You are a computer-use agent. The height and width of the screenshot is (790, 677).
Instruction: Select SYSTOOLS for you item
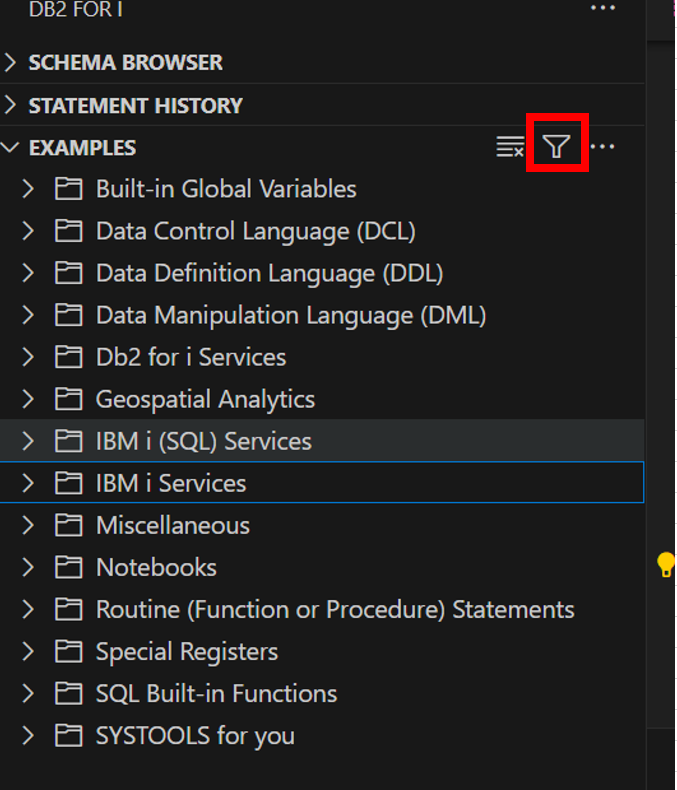(x=195, y=735)
